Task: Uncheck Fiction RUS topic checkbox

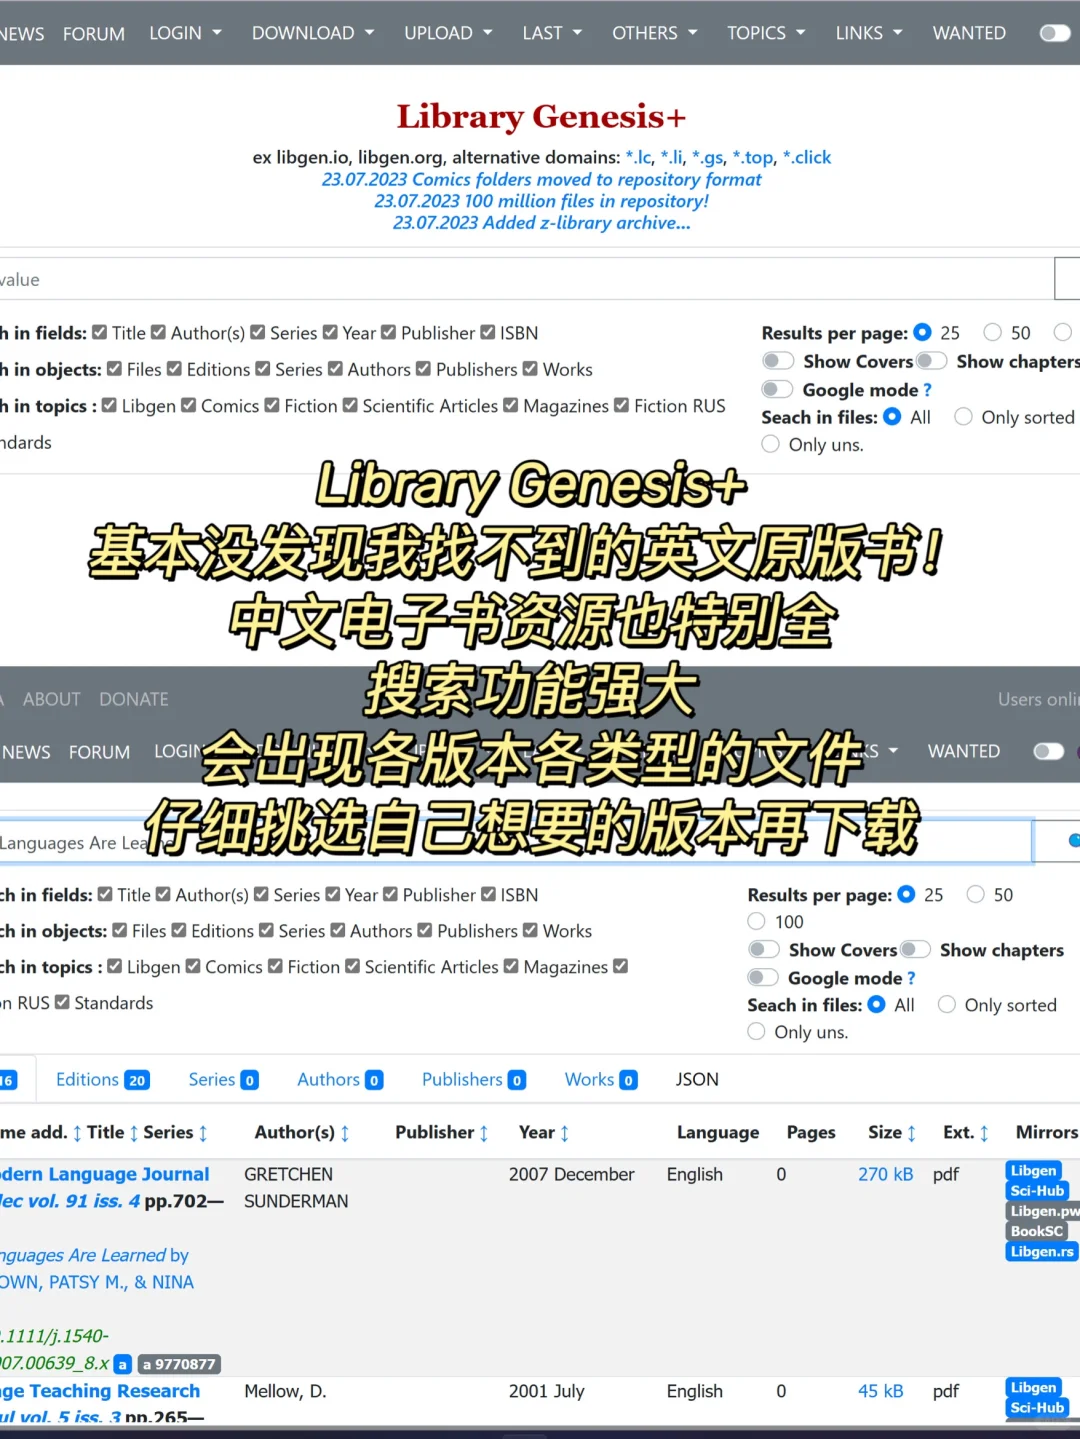Action: pos(622,405)
